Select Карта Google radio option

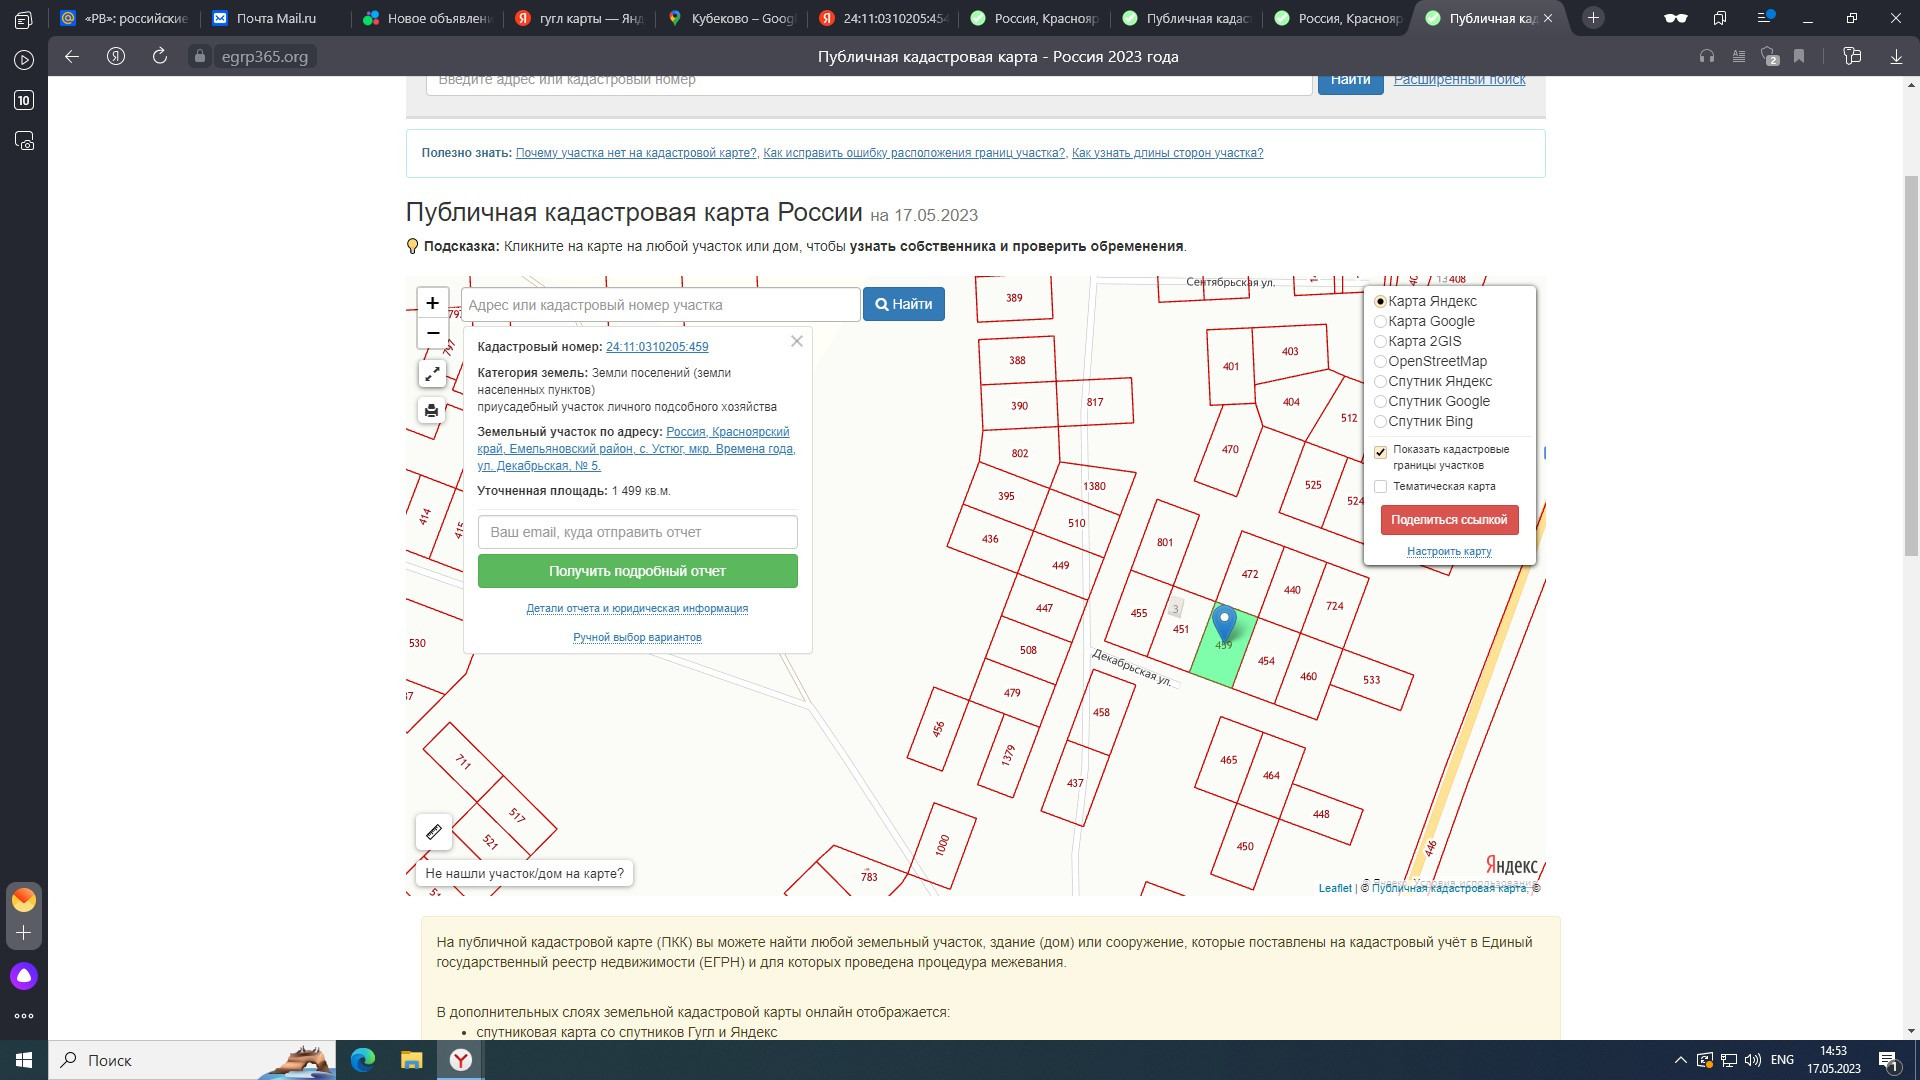click(1381, 322)
